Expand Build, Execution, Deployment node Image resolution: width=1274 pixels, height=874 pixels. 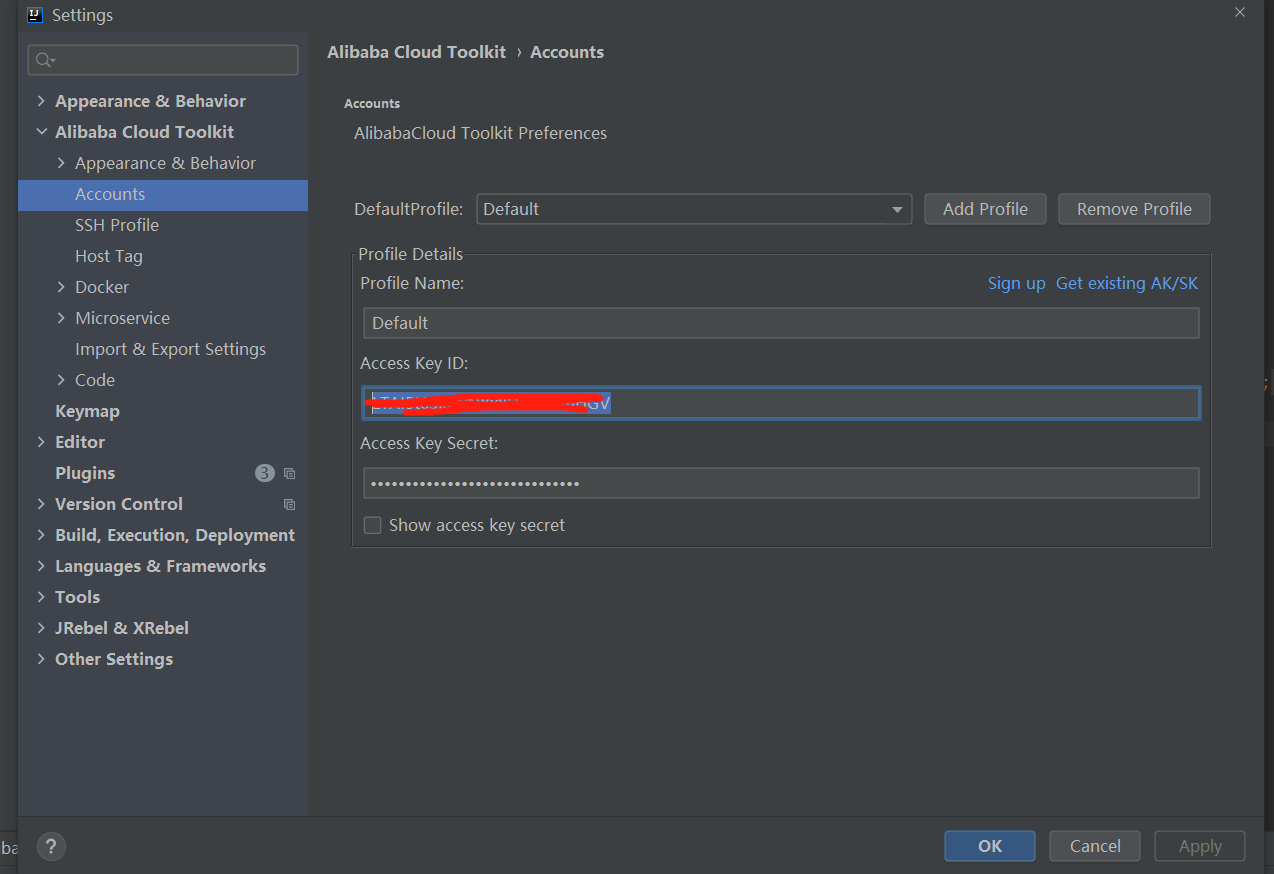(x=41, y=535)
